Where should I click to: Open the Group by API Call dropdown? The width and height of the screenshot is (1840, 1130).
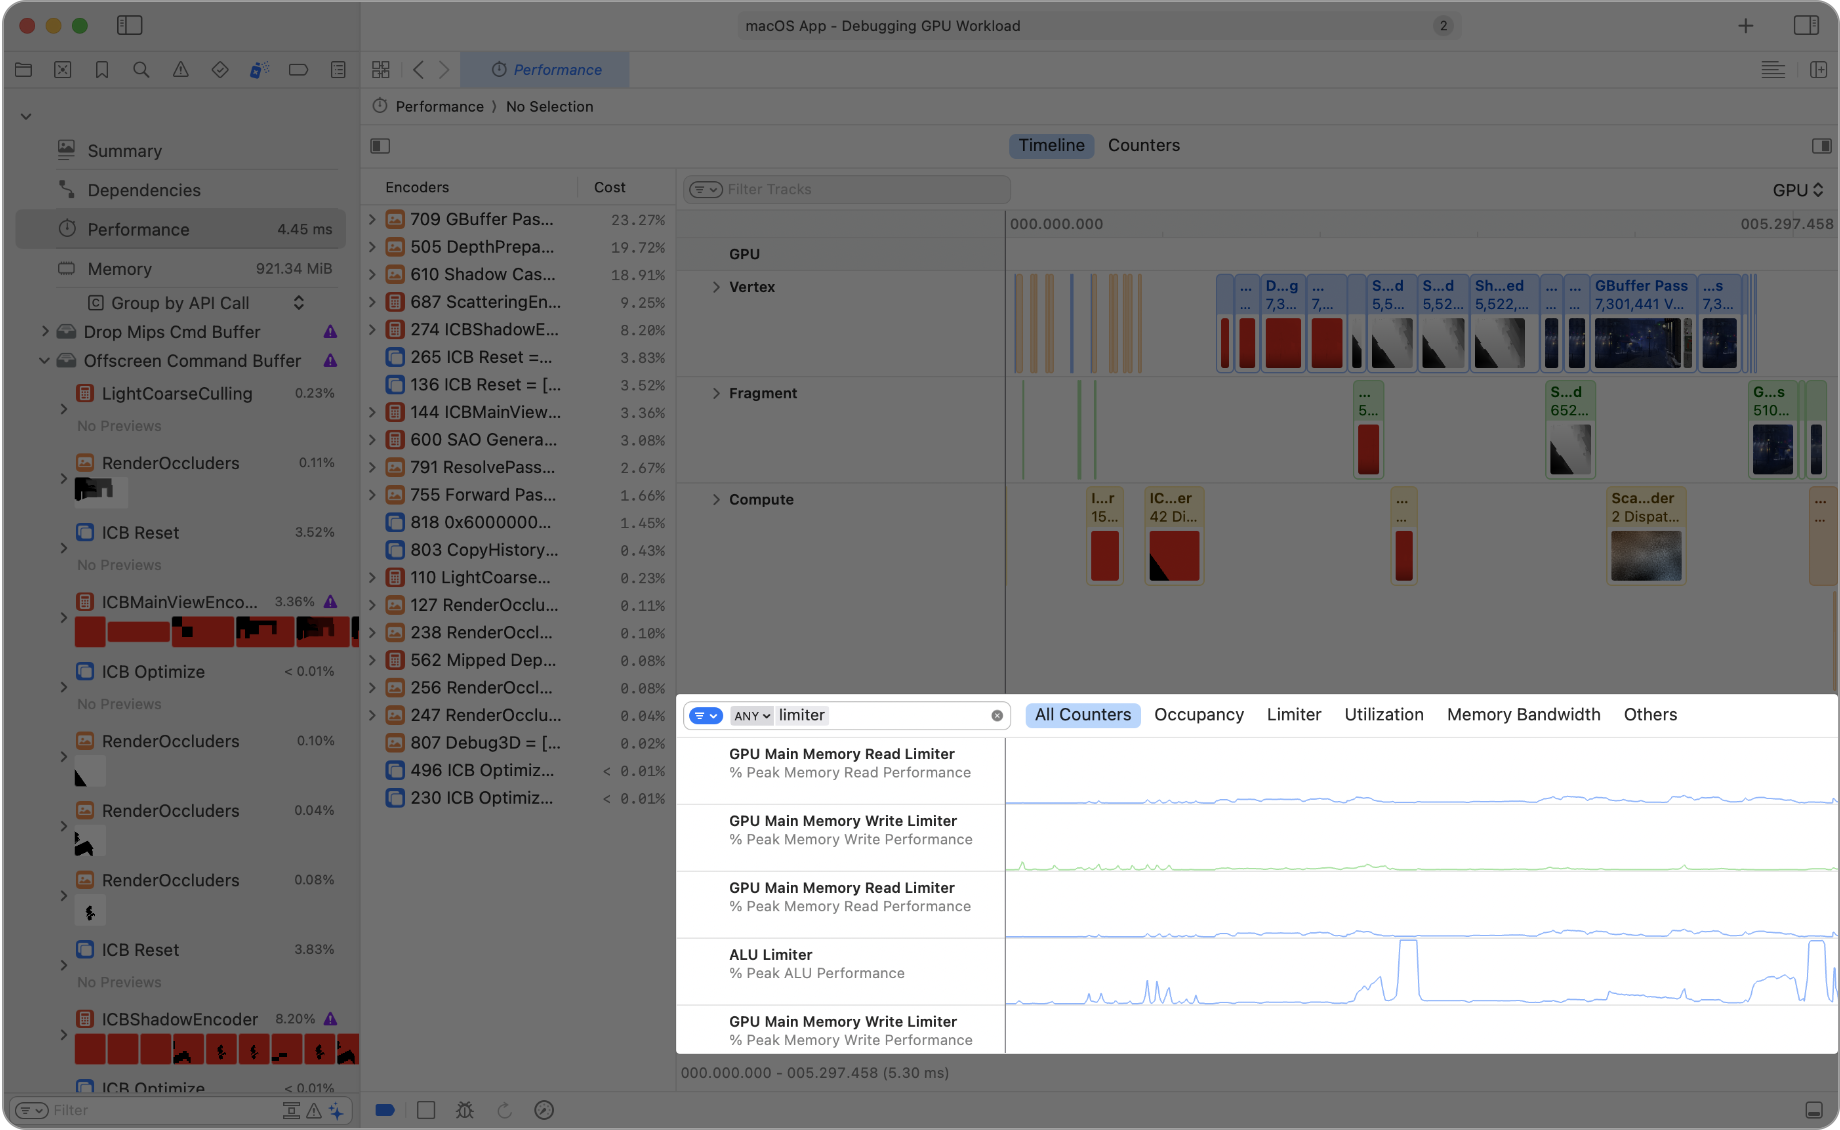pyautogui.click(x=195, y=303)
